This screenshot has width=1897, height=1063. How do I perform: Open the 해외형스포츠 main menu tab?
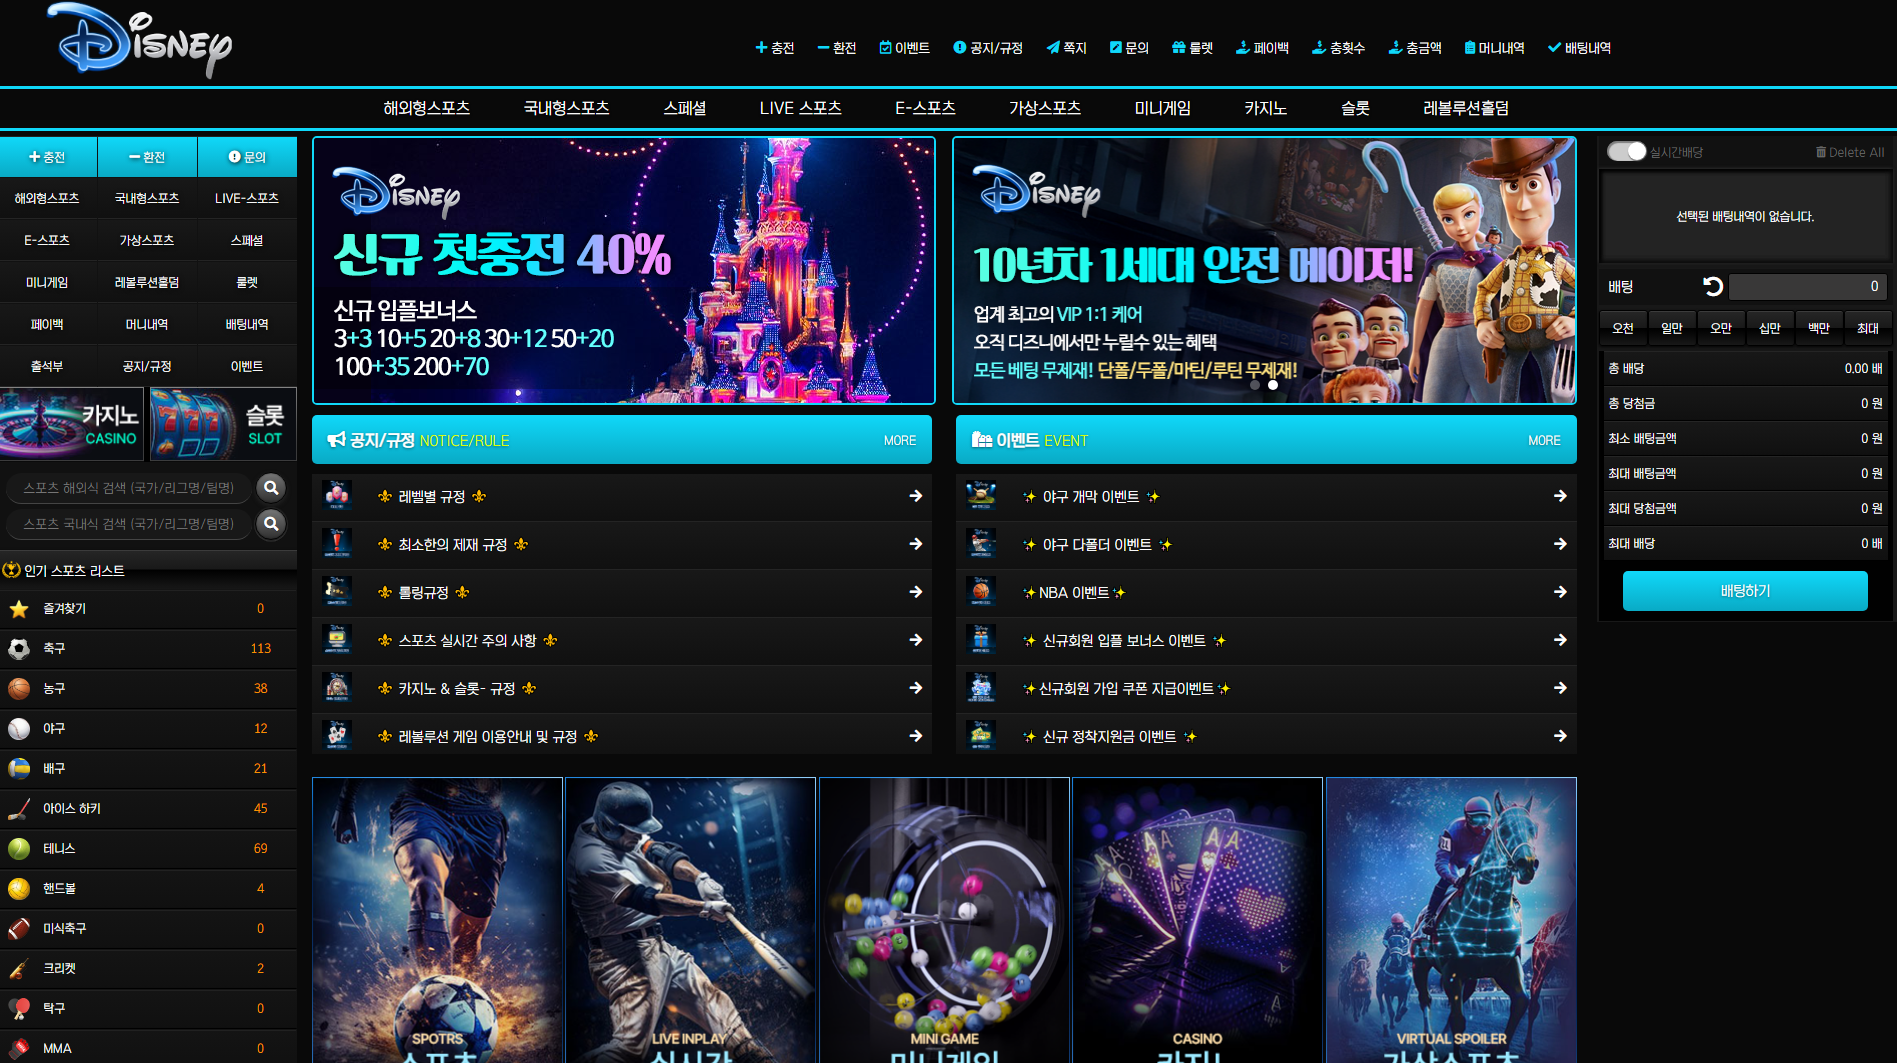click(x=427, y=108)
